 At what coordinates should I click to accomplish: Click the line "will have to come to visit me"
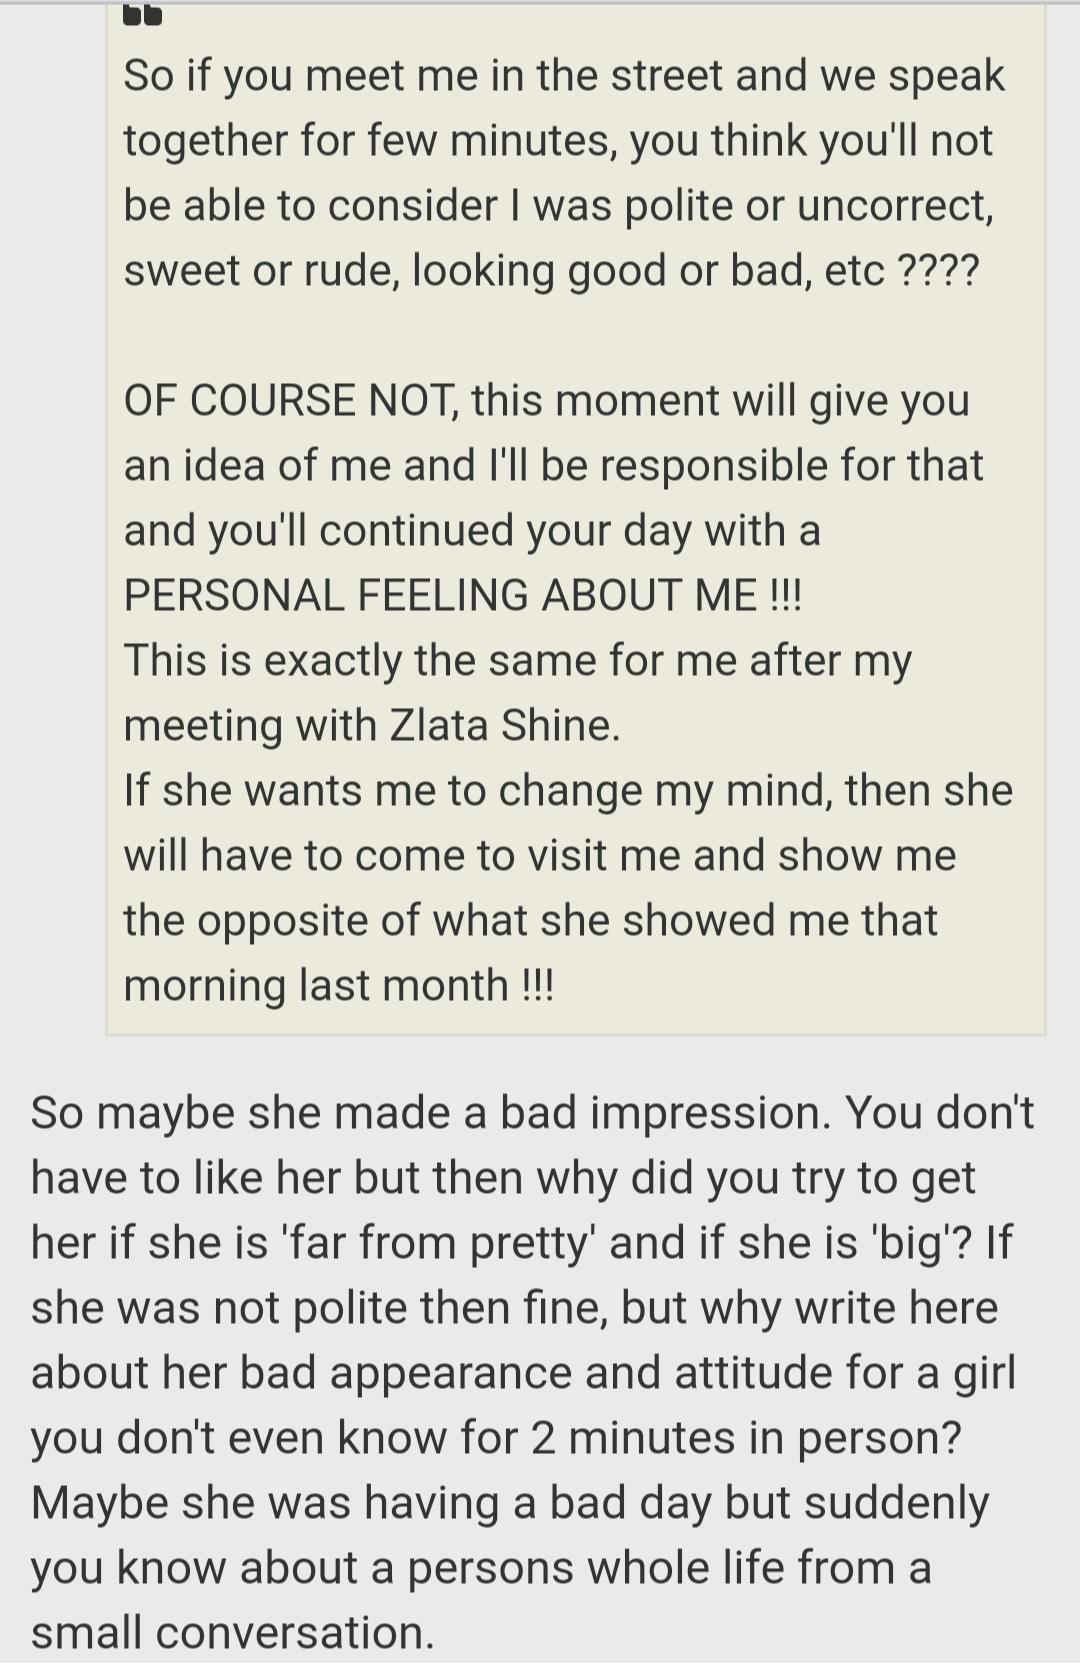point(540,856)
